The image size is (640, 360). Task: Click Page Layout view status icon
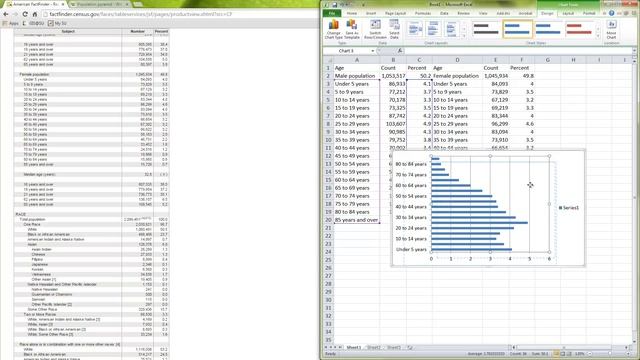pyautogui.click(x=562, y=353)
